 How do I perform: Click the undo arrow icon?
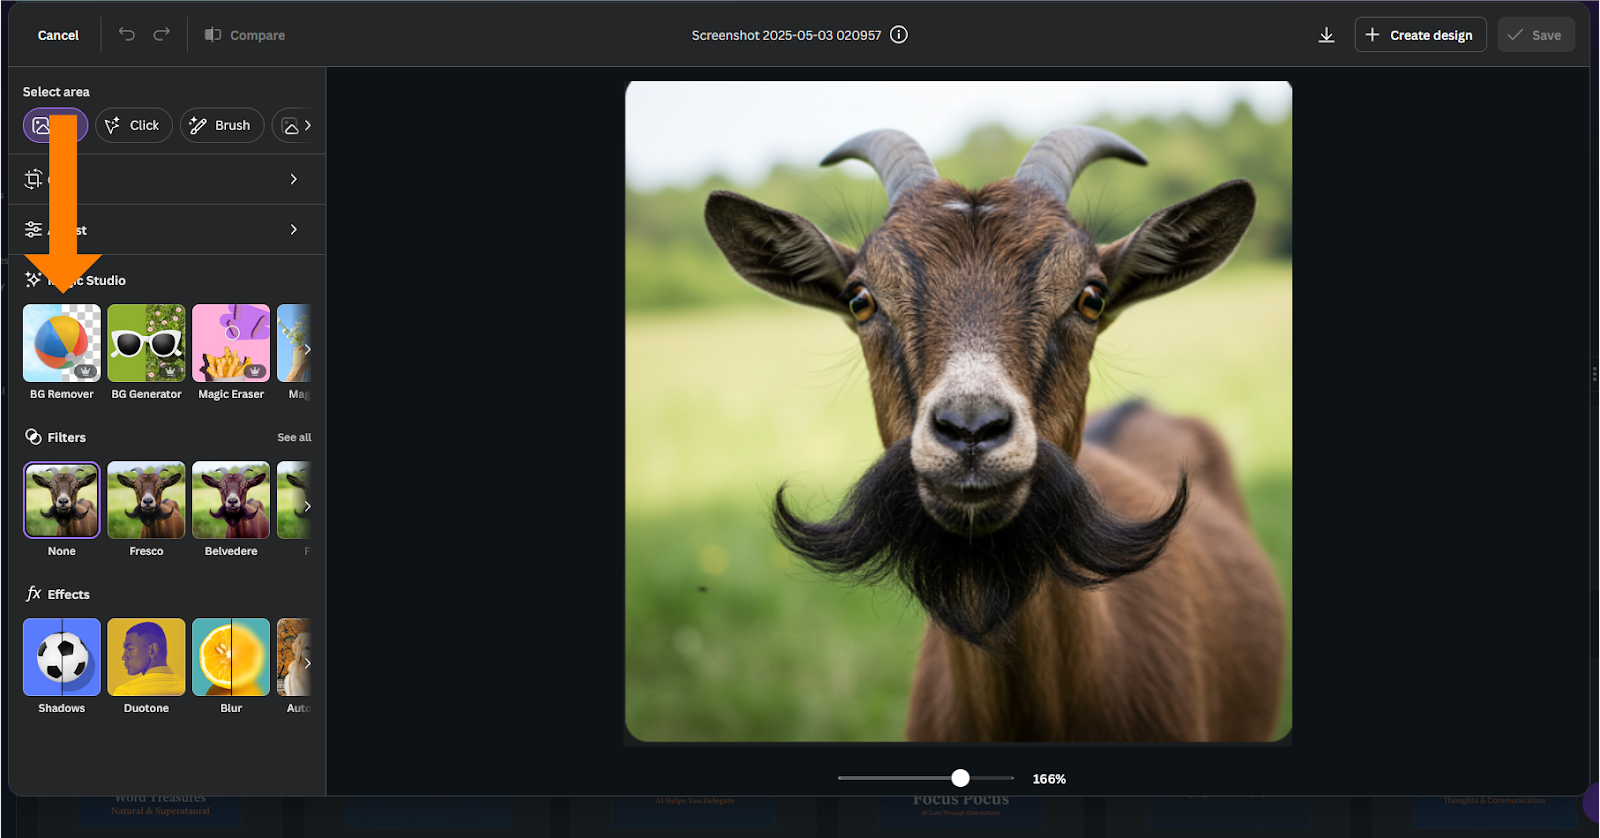tap(127, 34)
